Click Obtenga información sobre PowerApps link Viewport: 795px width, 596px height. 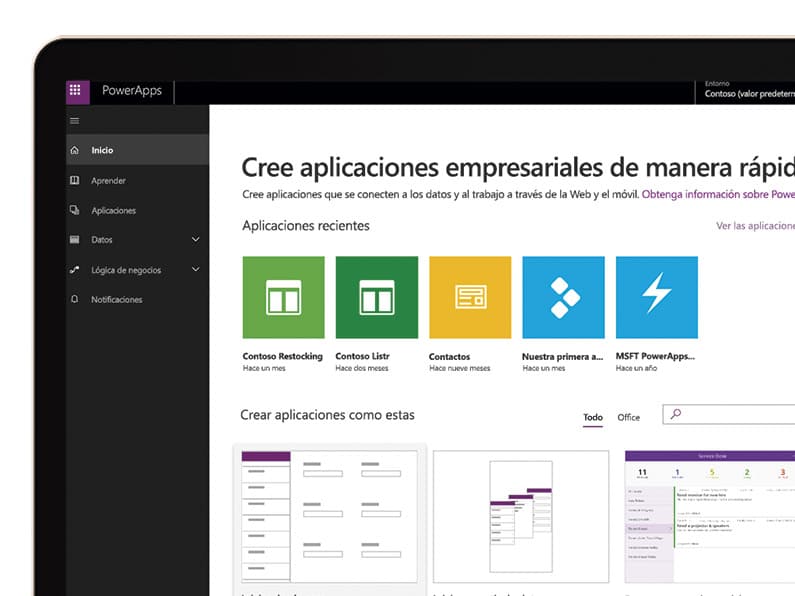point(718,195)
